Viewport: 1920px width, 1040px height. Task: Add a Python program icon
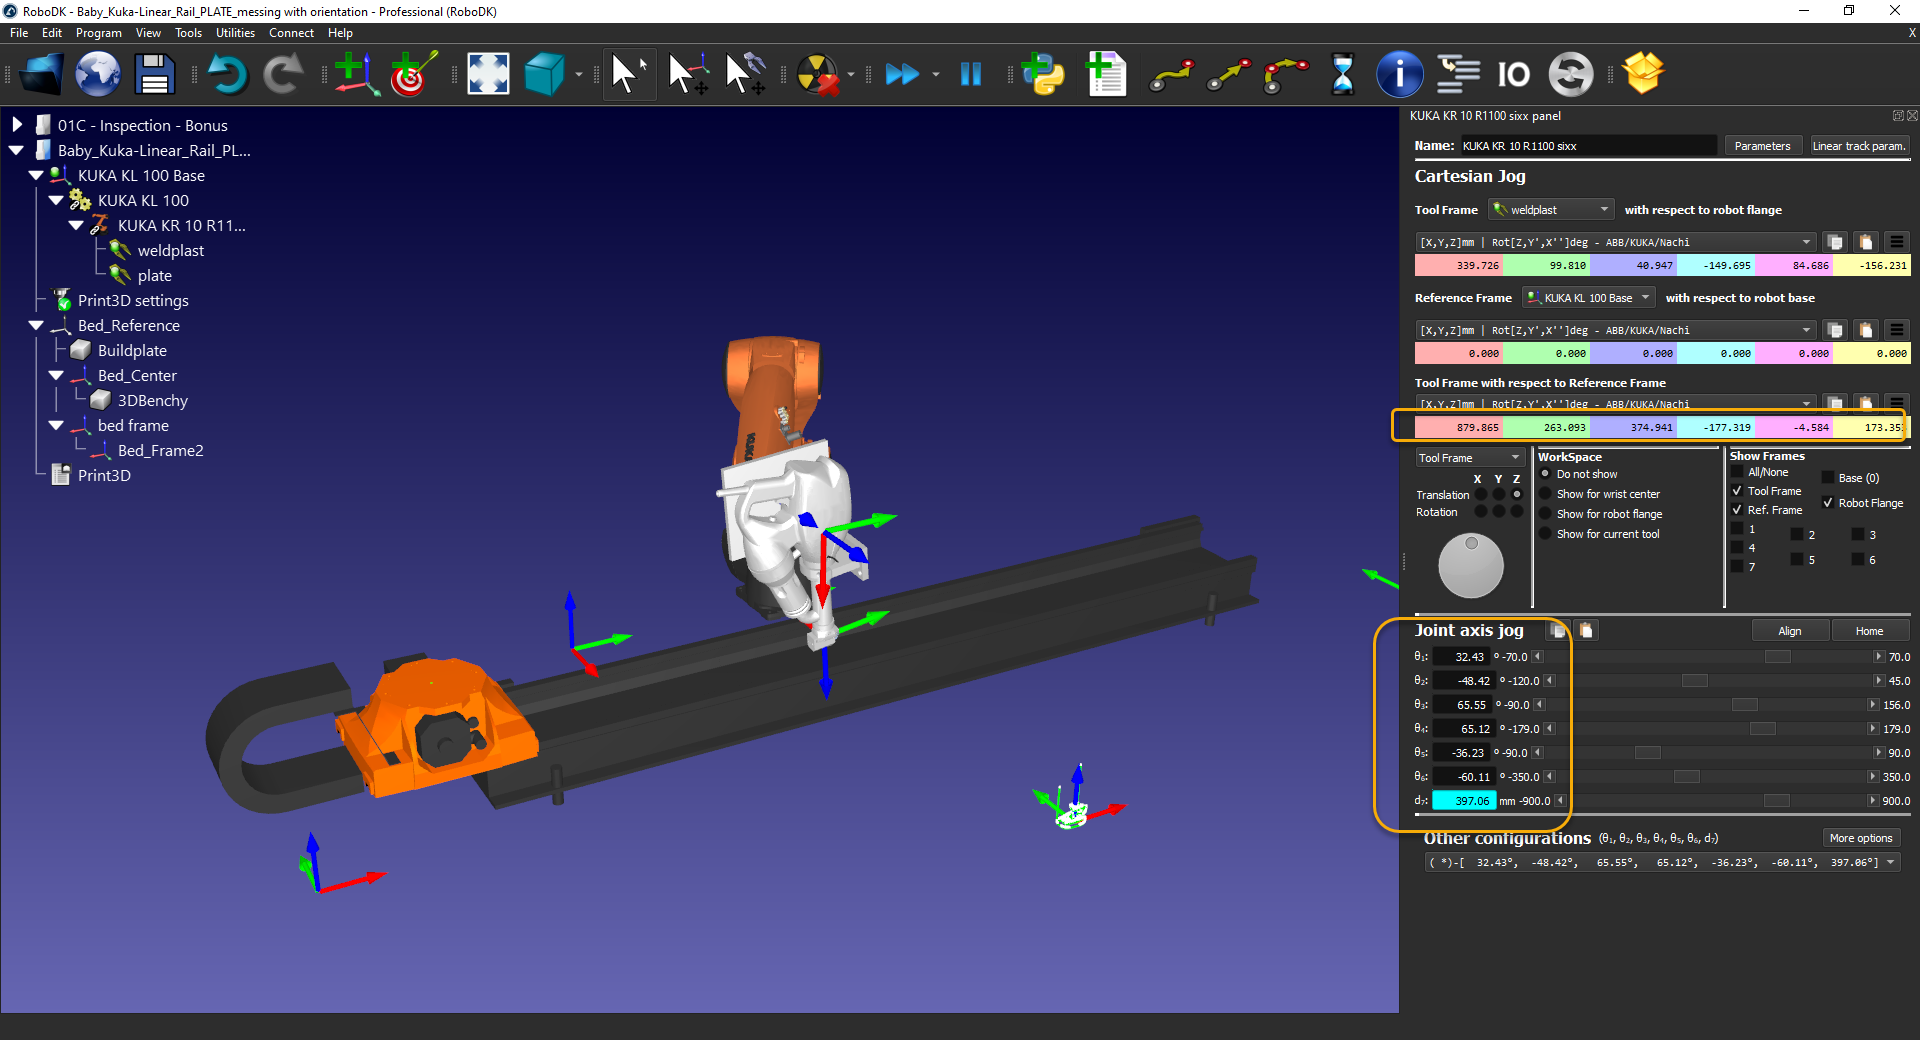point(1044,74)
